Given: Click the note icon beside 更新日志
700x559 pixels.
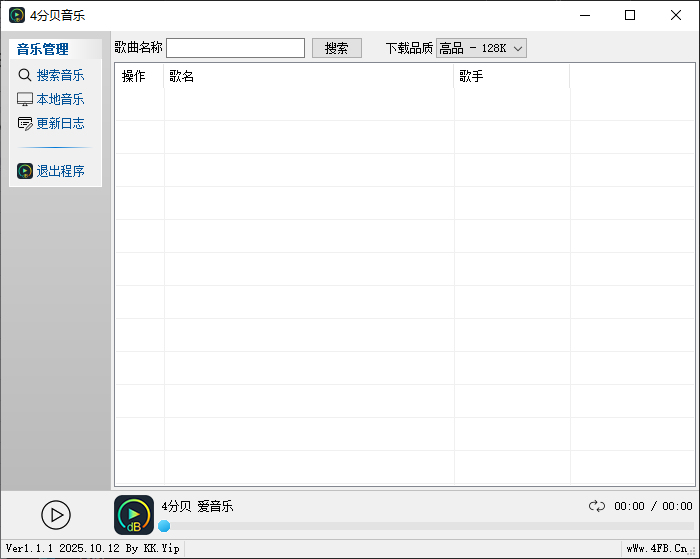Looking at the screenshot, I should [25, 123].
